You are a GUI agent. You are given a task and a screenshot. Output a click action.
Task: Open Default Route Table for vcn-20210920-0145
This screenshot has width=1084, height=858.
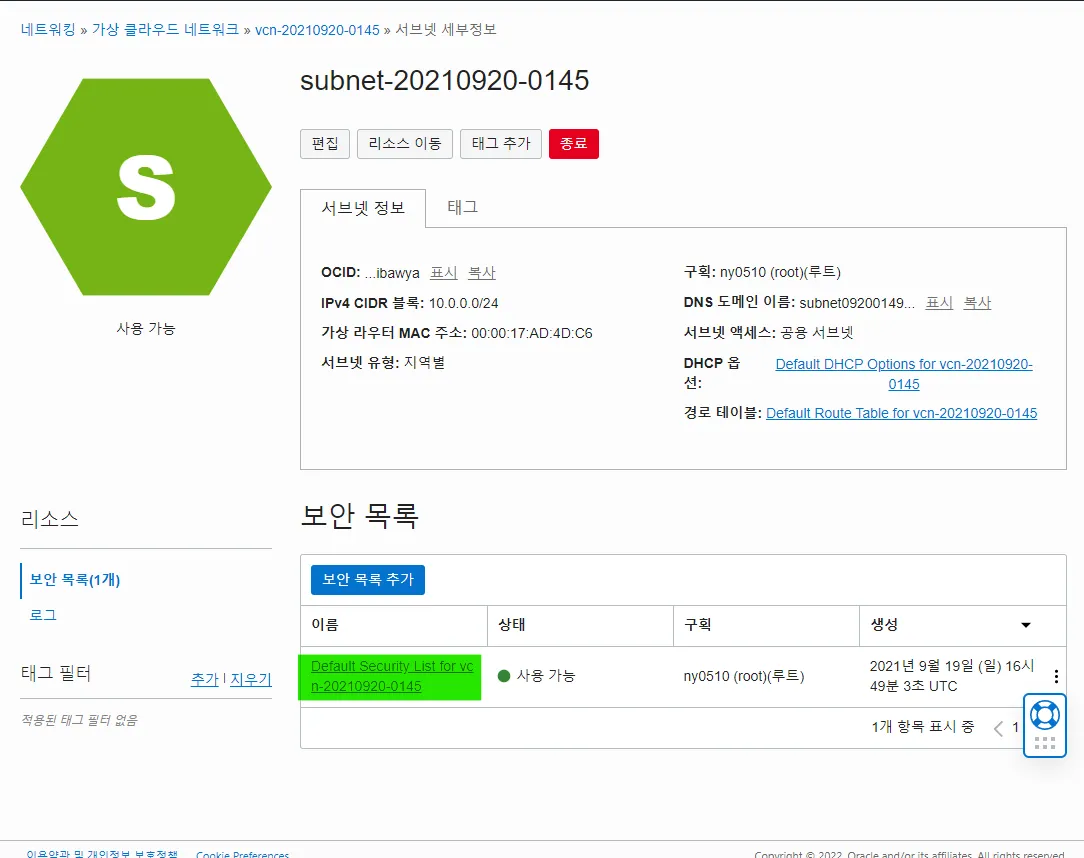pyautogui.click(x=900, y=413)
